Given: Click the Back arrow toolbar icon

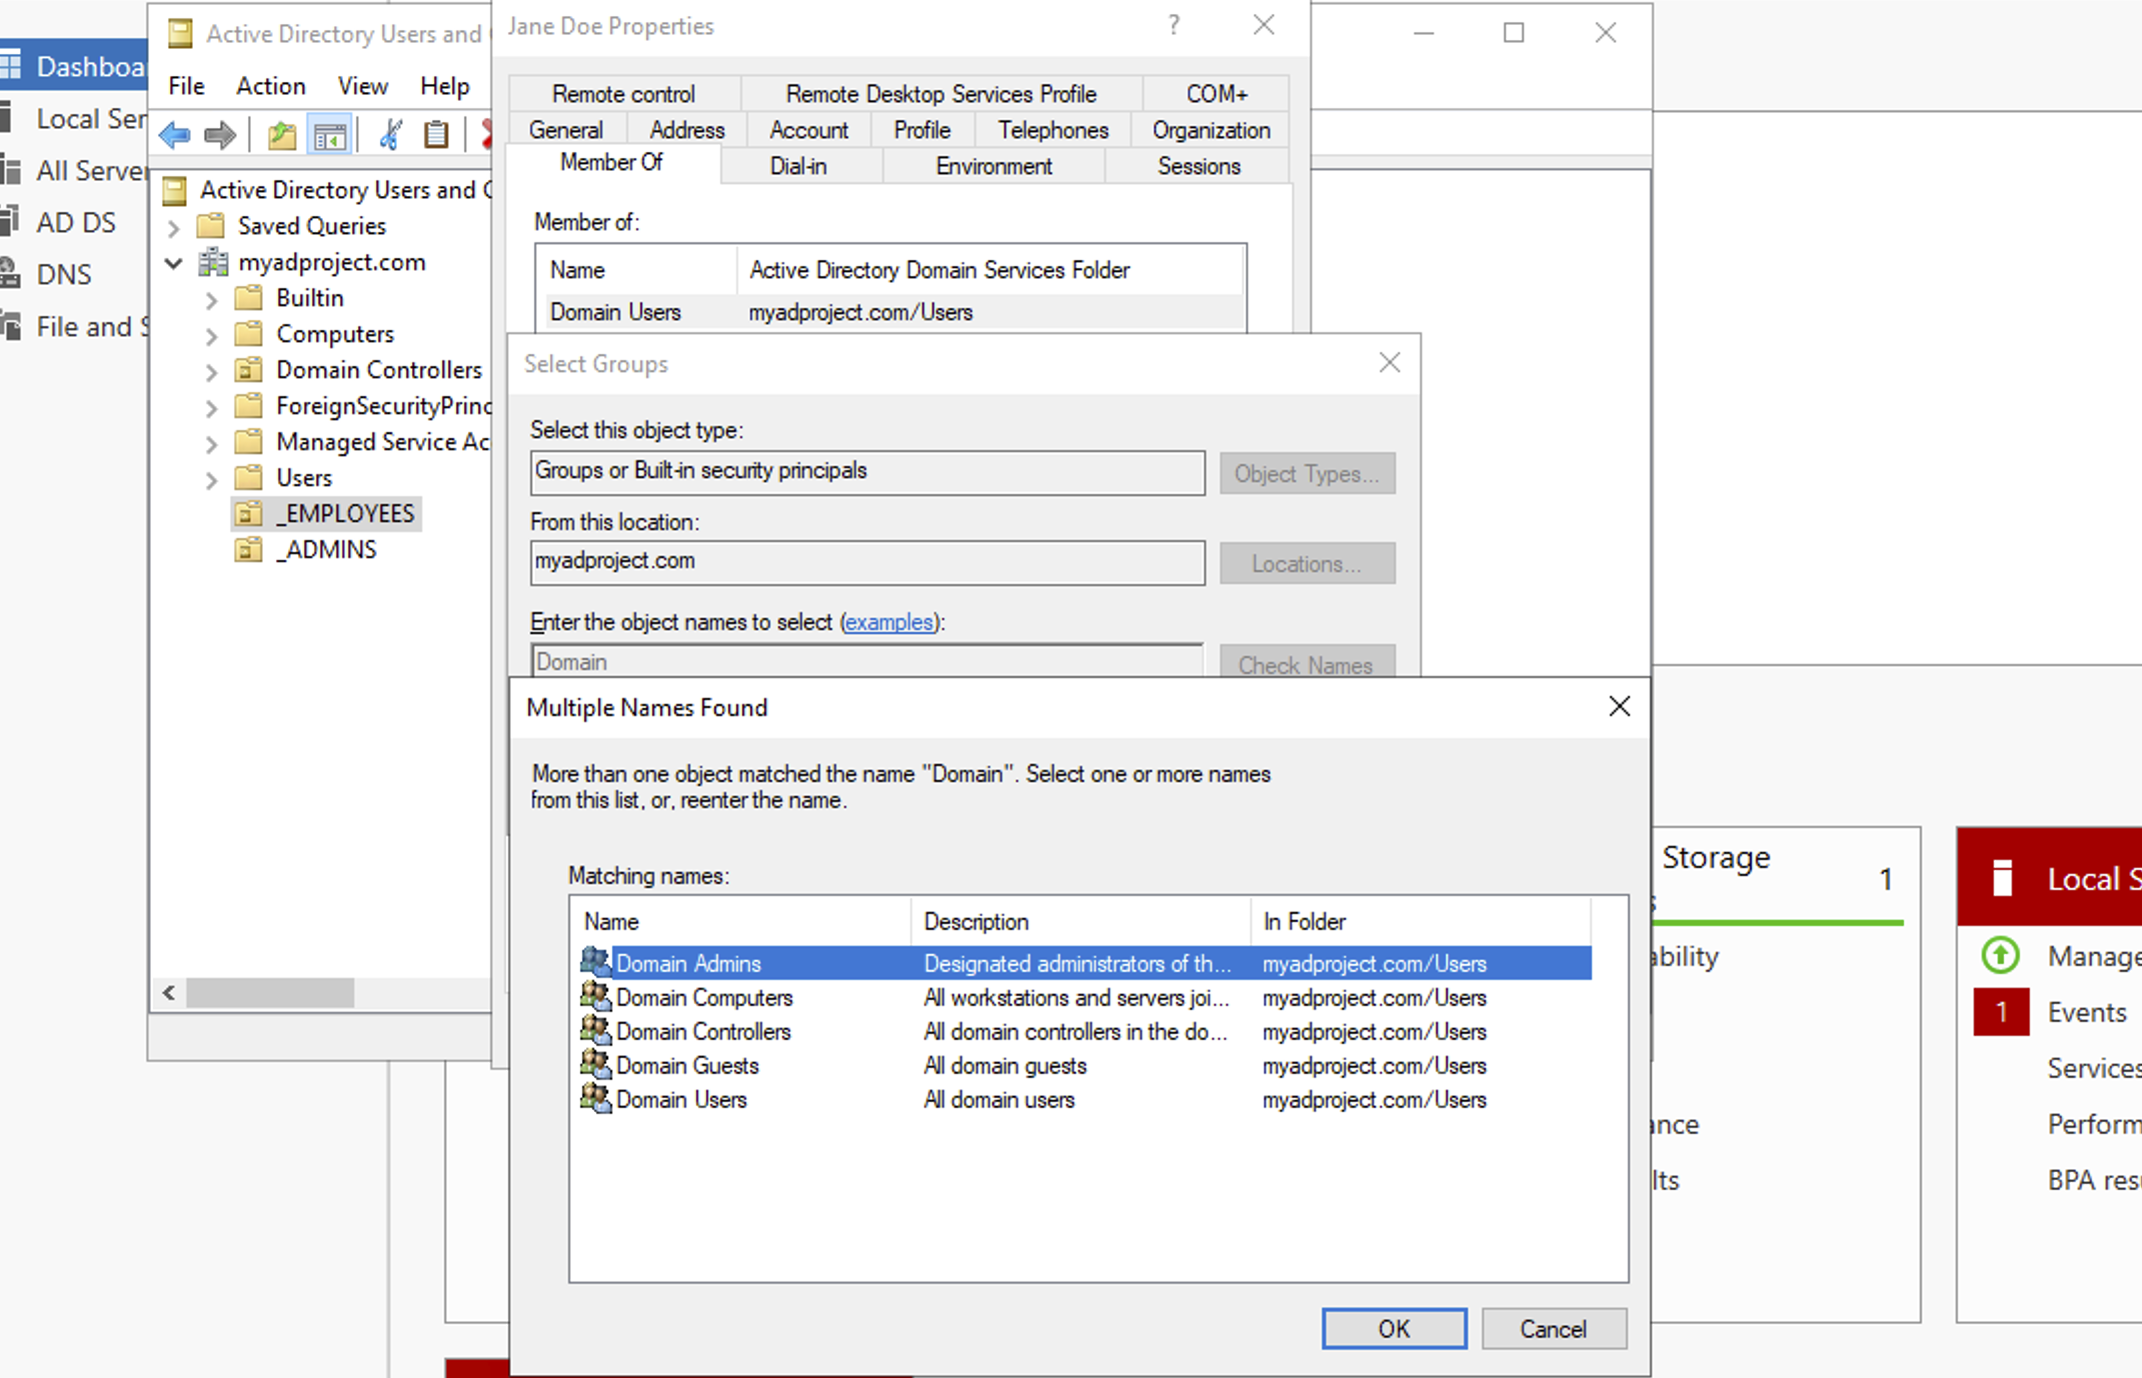Looking at the screenshot, I should coord(174,135).
